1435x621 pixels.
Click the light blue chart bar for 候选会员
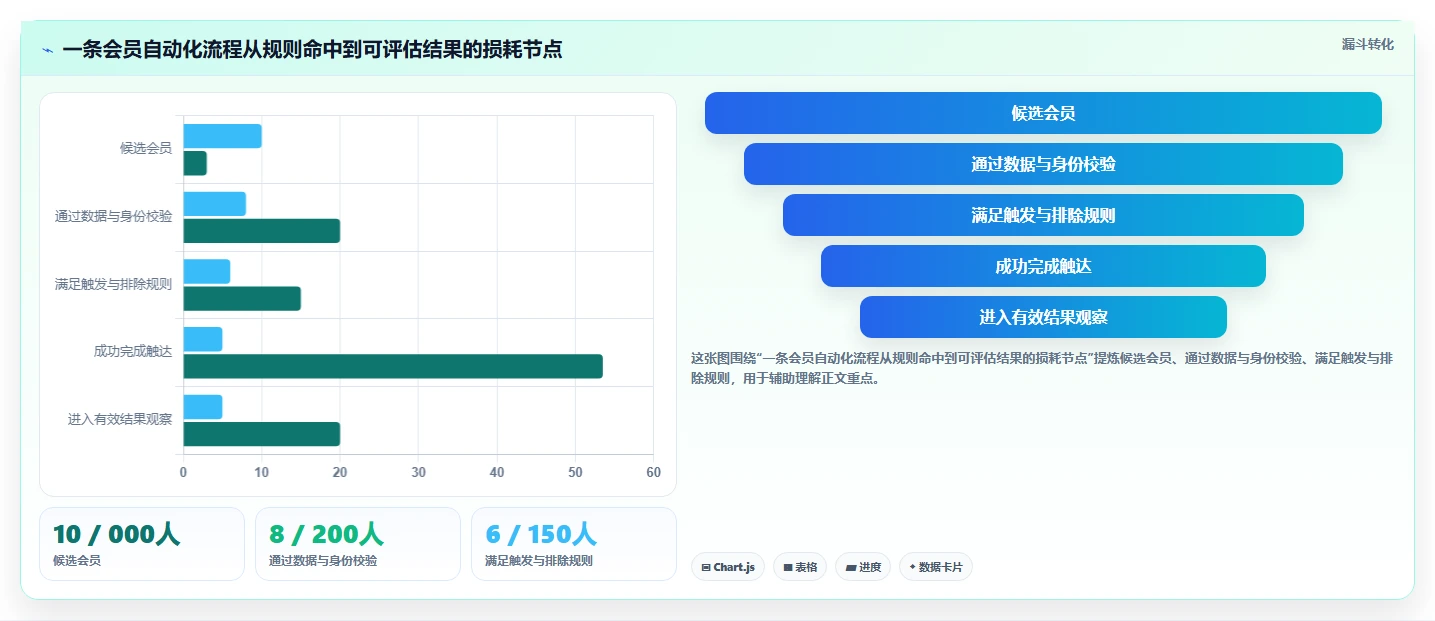[222, 136]
